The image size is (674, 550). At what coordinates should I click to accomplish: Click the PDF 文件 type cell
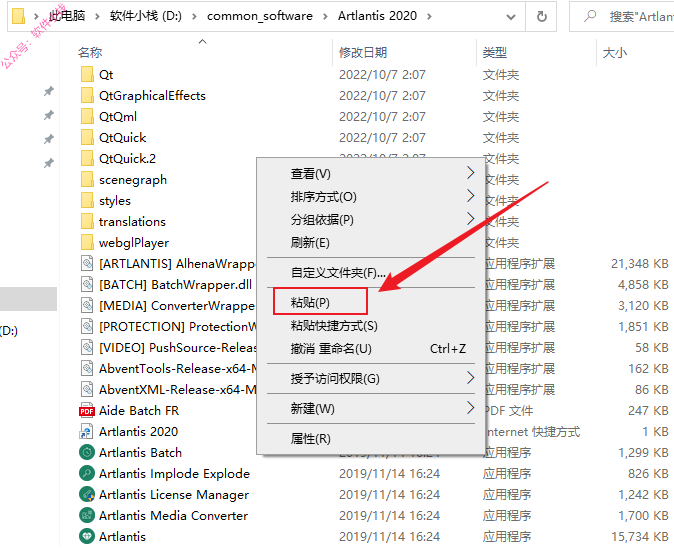coord(509,411)
